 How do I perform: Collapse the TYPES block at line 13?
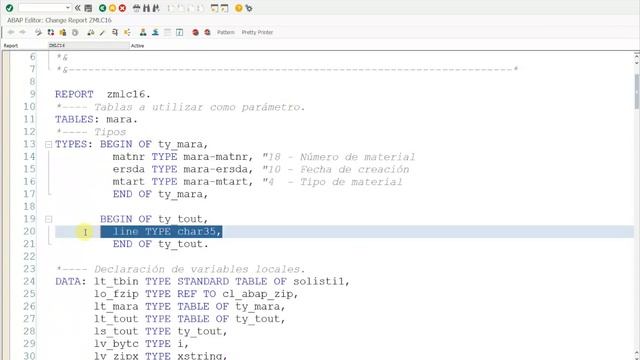pos(49,144)
